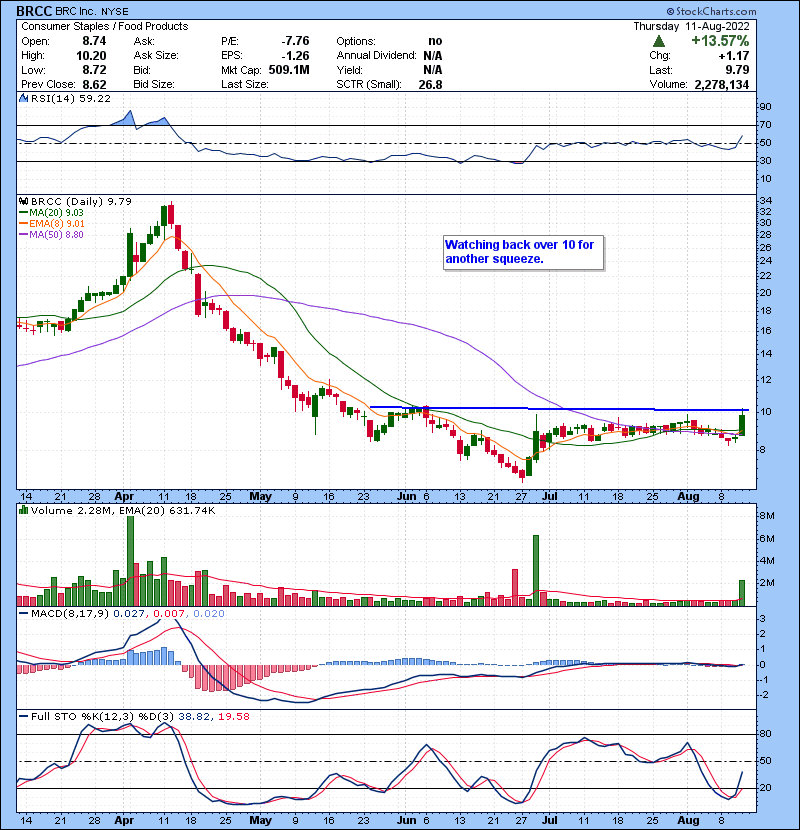
Task: Click the blue line marker before Full STO
Action: coord(23,716)
